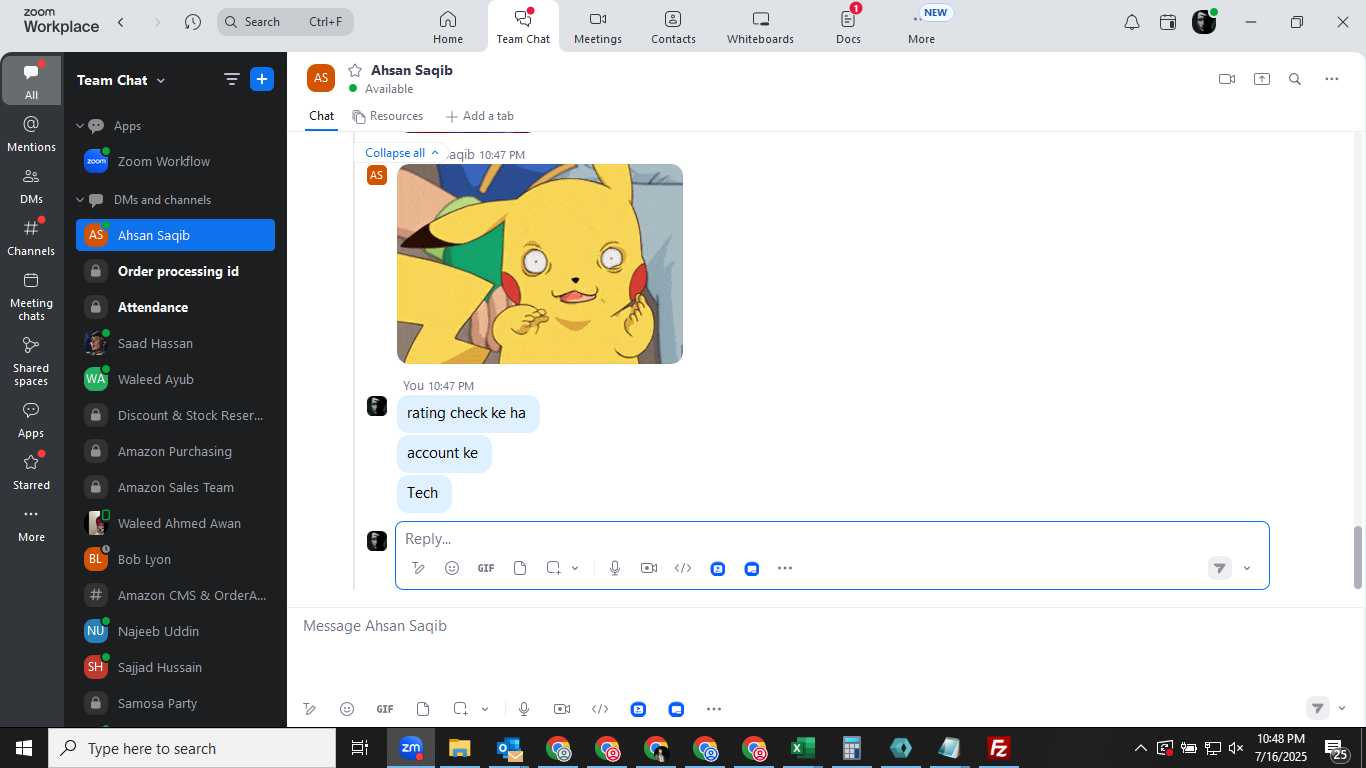Click the blue plus new chat button
Image resolution: width=1366 pixels, height=768 pixels.
click(262, 79)
